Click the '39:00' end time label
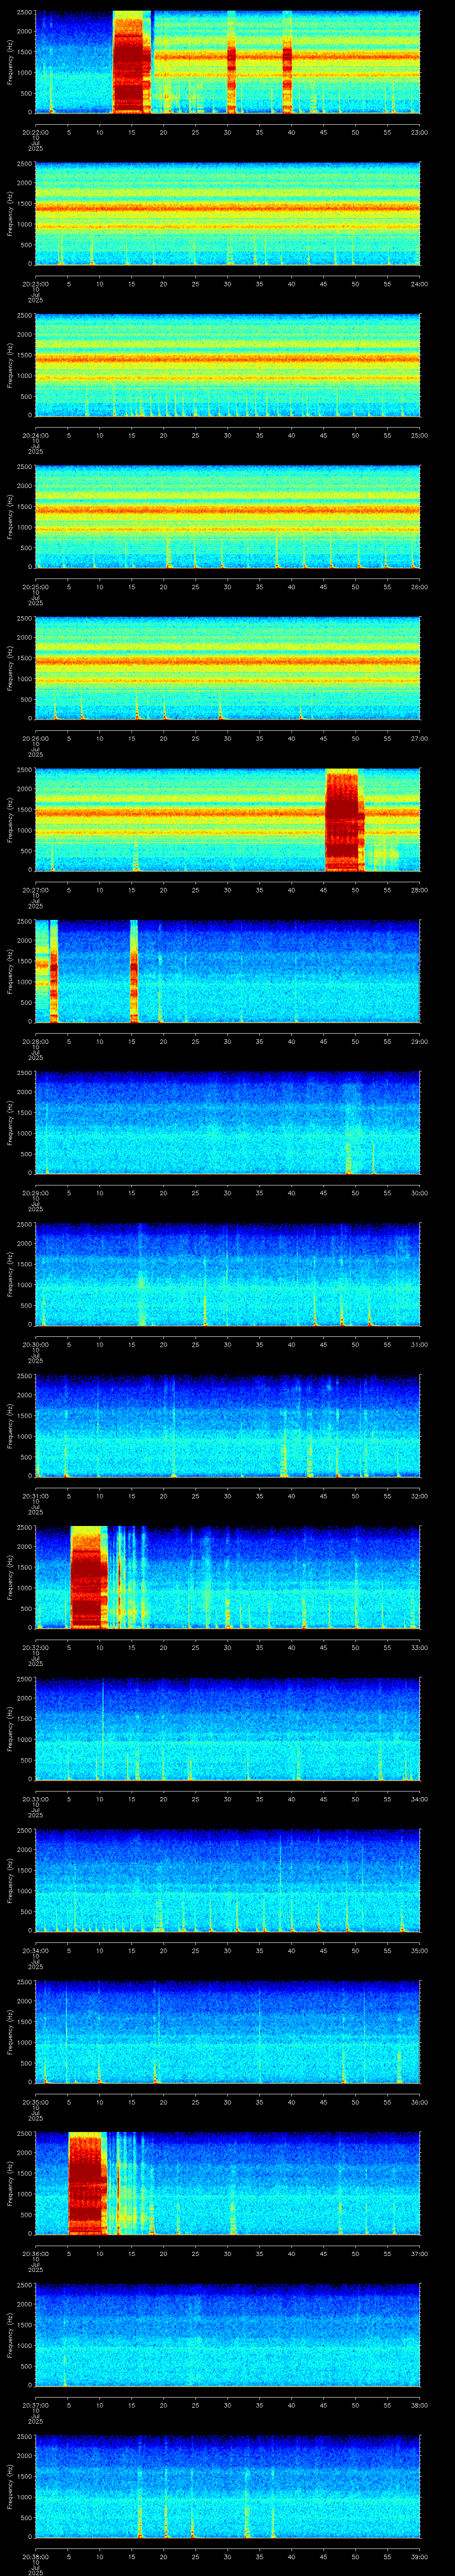This screenshot has height=2576, width=455. pos(420,2556)
